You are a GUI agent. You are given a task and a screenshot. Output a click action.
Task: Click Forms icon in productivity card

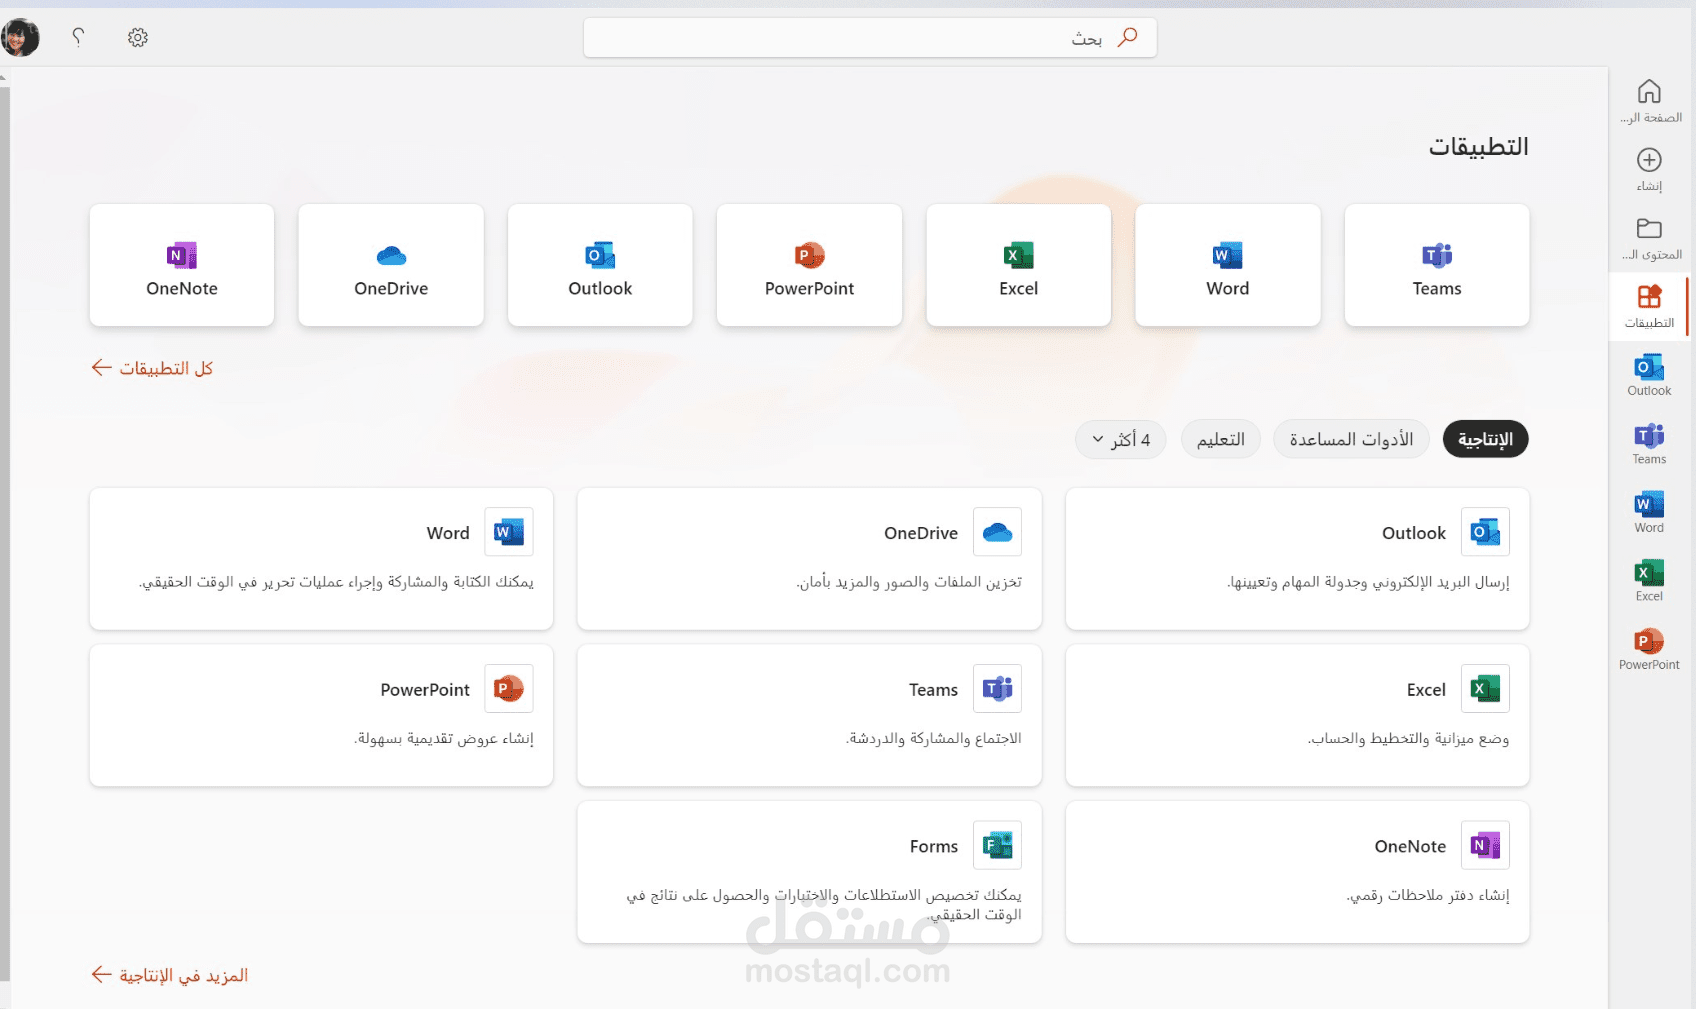[x=997, y=846]
